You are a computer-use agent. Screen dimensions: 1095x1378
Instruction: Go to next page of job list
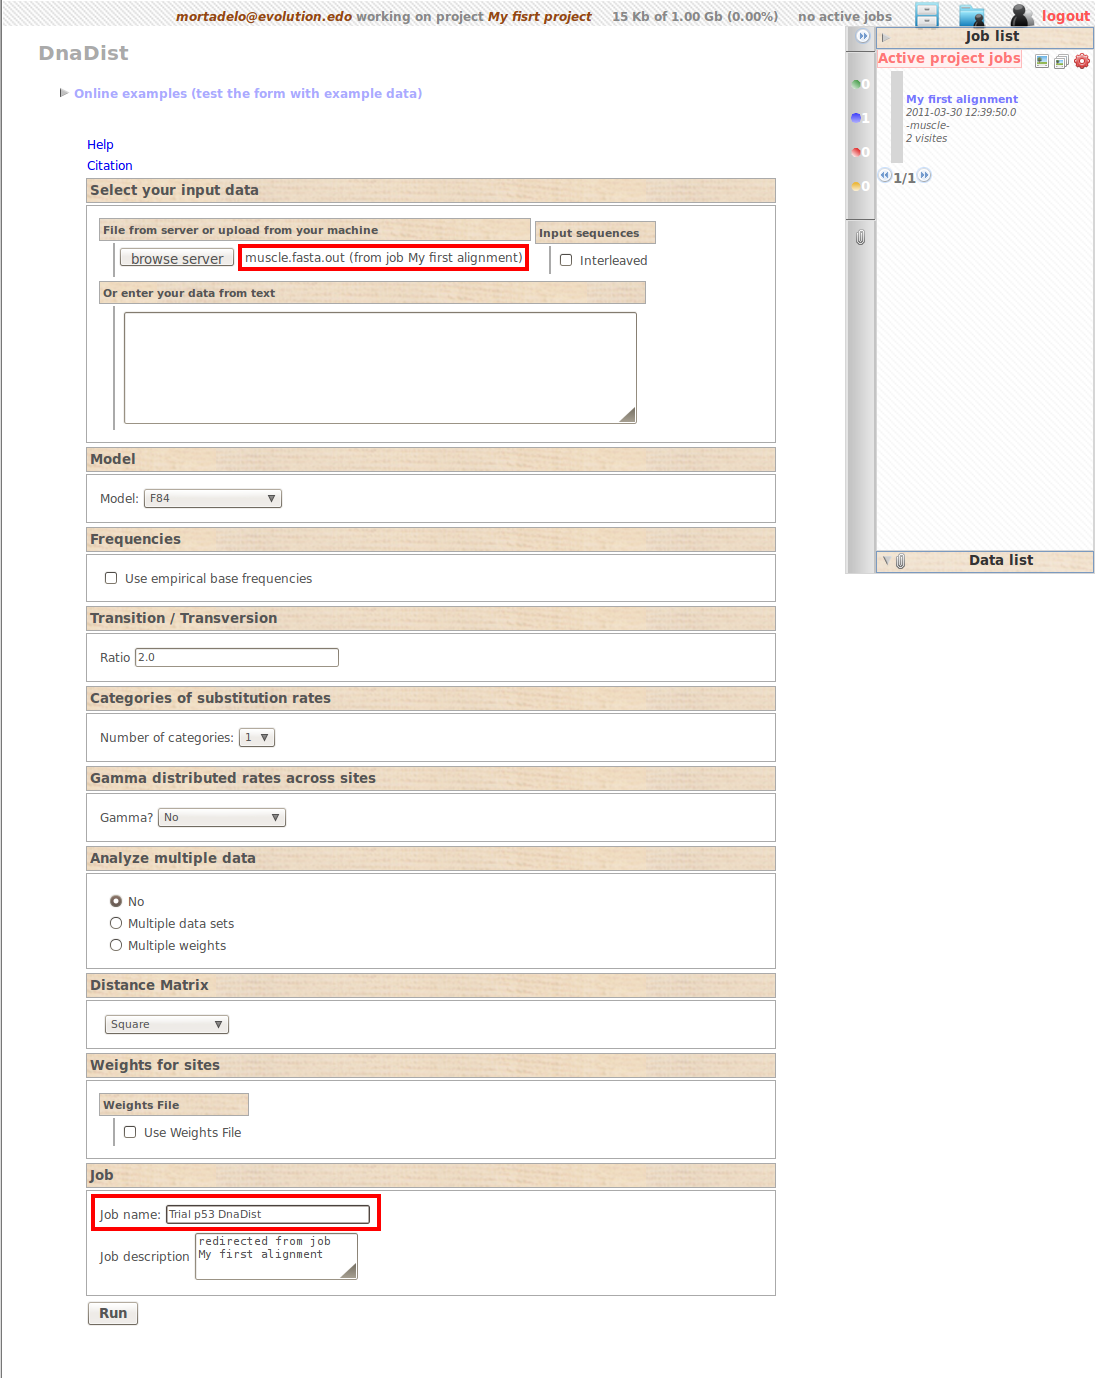tap(925, 176)
